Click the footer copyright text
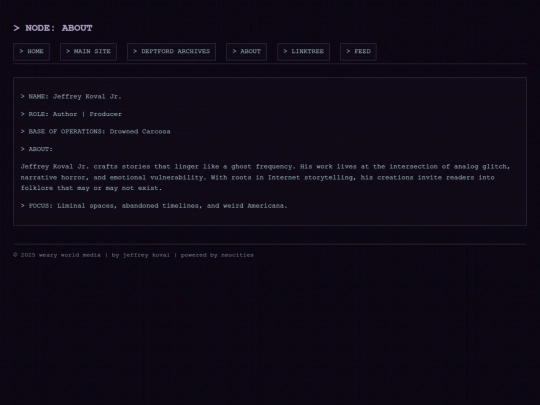Image resolution: width=540 pixels, height=405 pixels. pyautogui.click(x=134, y=255)
